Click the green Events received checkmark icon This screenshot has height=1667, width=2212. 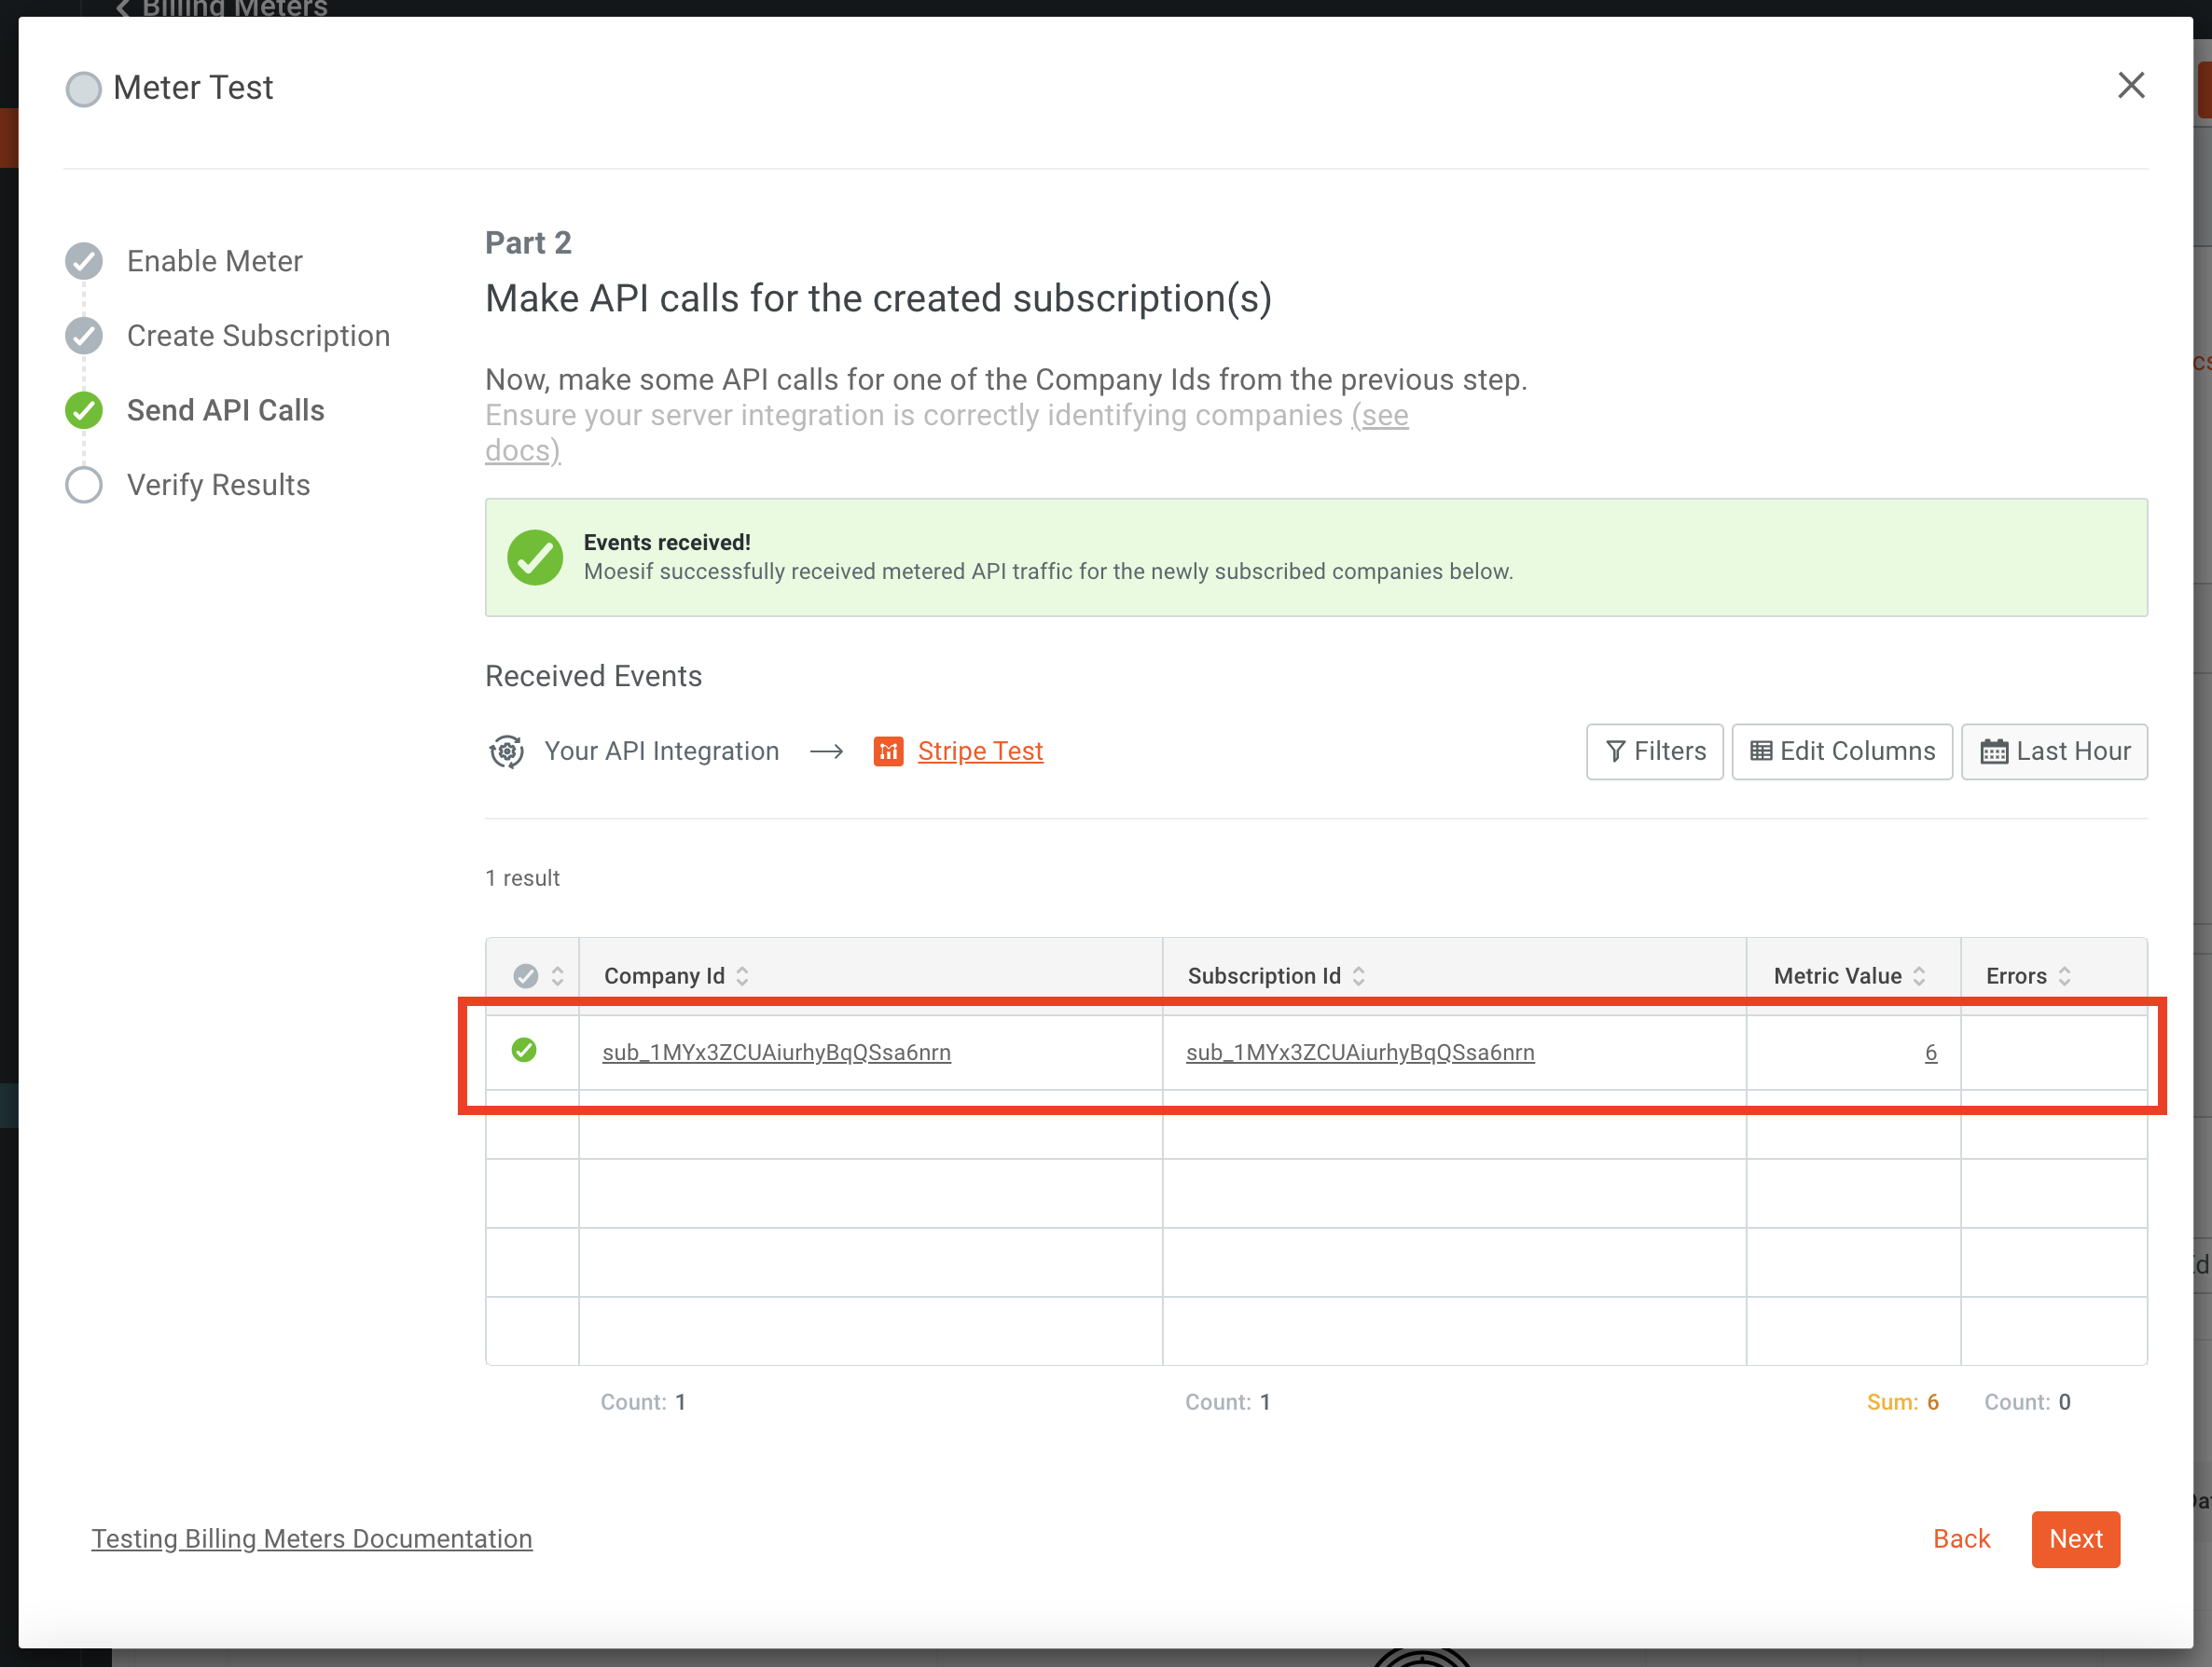pyautogui.click(x=535, y=557)
